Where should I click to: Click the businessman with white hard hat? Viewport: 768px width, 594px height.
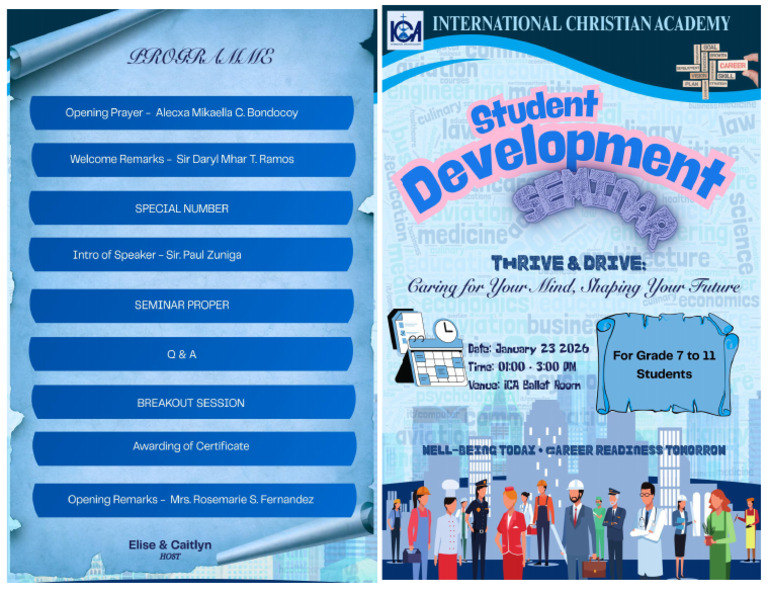(x=578, y=528)
